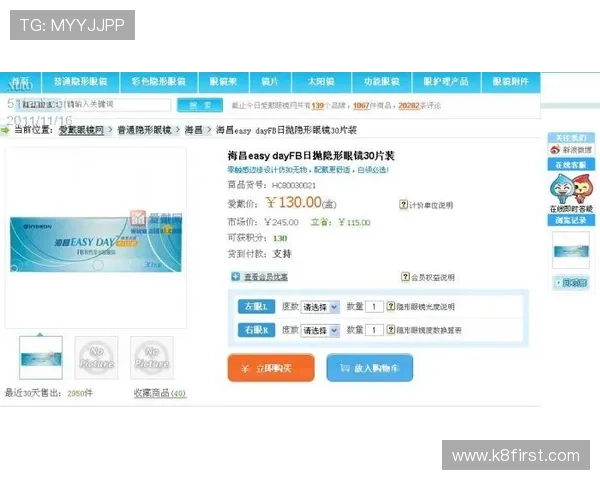Focus the keyword search input box
Viewport: 600px width, 480px height.
[118, 104]
